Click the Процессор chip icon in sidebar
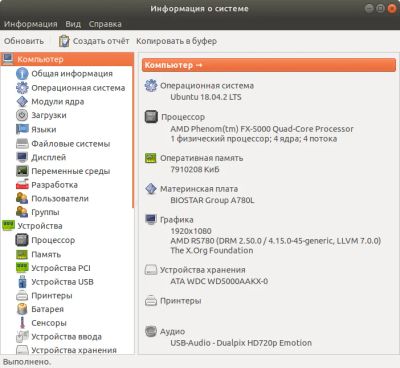The image size is (400, 368). pyautogui.click(x=22, y=240)
